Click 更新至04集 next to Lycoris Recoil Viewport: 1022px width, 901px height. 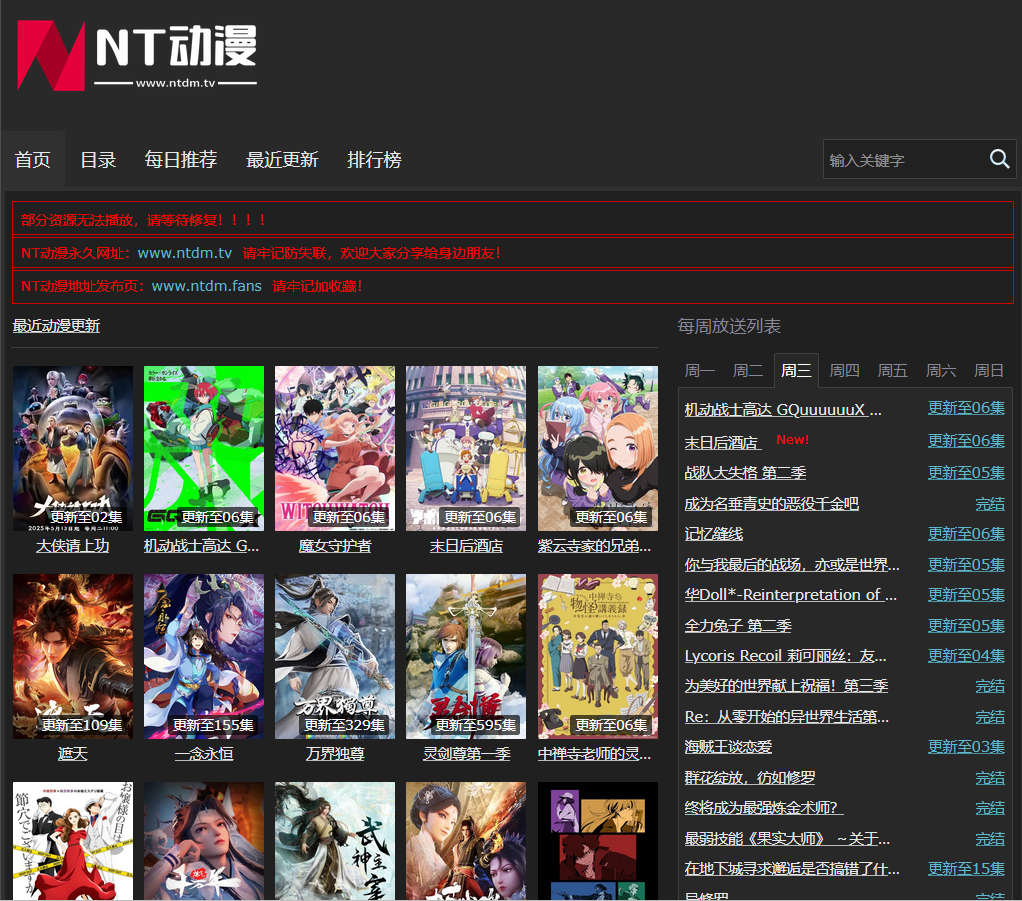pyautogui.click(x=966, y=655)
